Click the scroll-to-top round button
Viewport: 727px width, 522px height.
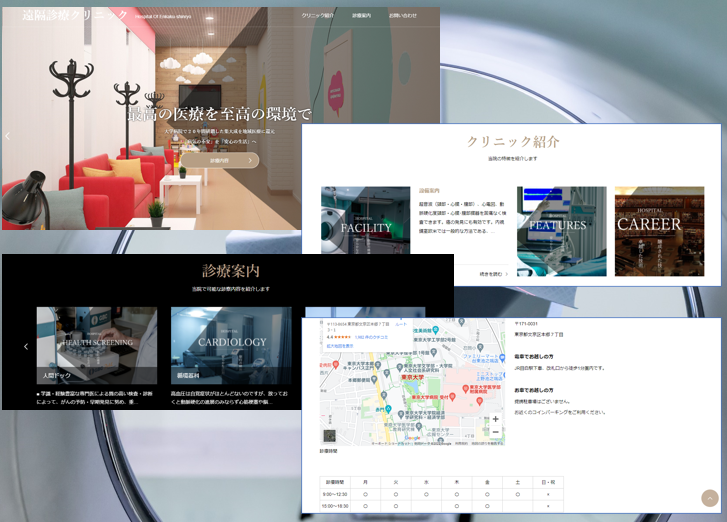point(710,498)
